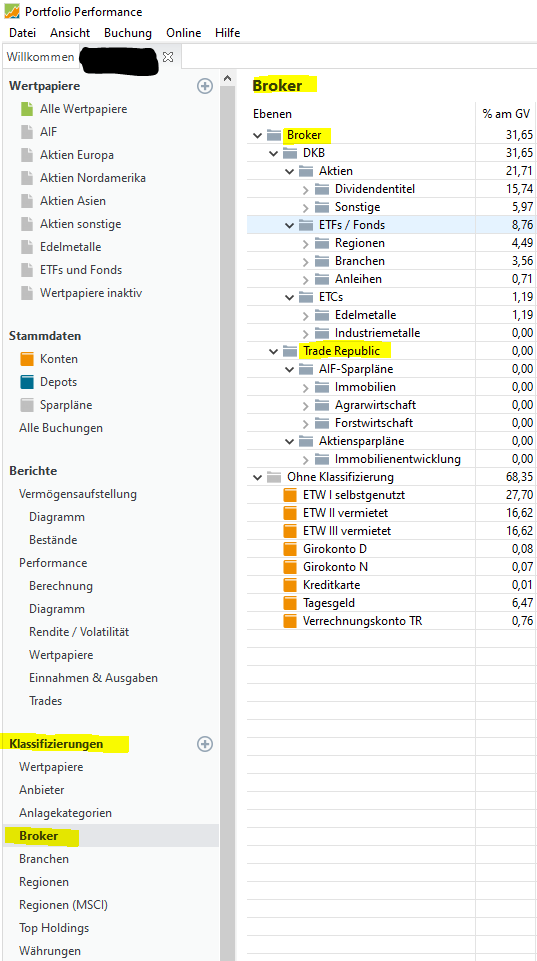Open the Datei menu

coord(23,32)
